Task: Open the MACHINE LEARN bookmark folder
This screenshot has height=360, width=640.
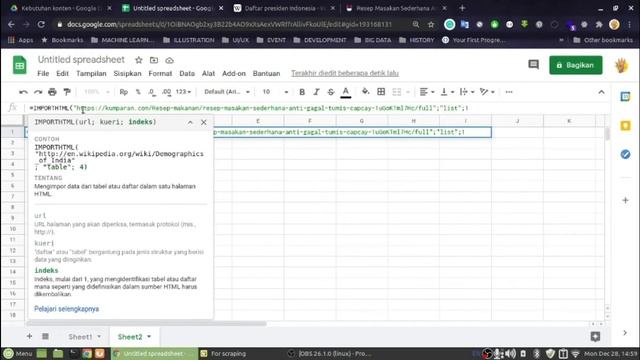Action: 122,40
